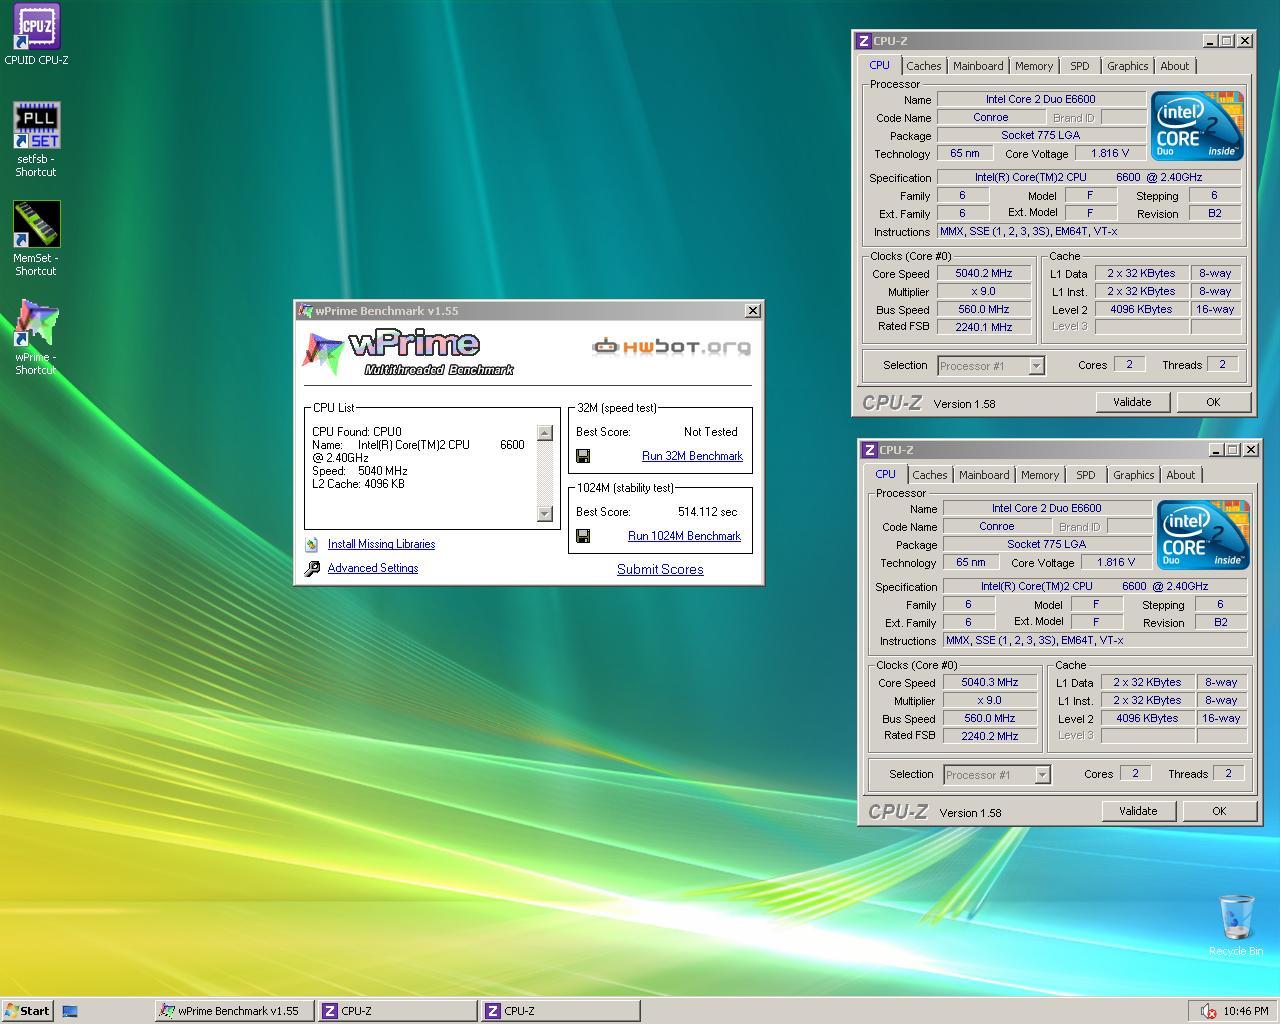1280x1024 pixels.
Task: Click OK button in lower CPU-Z
Action: coord(1219,811)
